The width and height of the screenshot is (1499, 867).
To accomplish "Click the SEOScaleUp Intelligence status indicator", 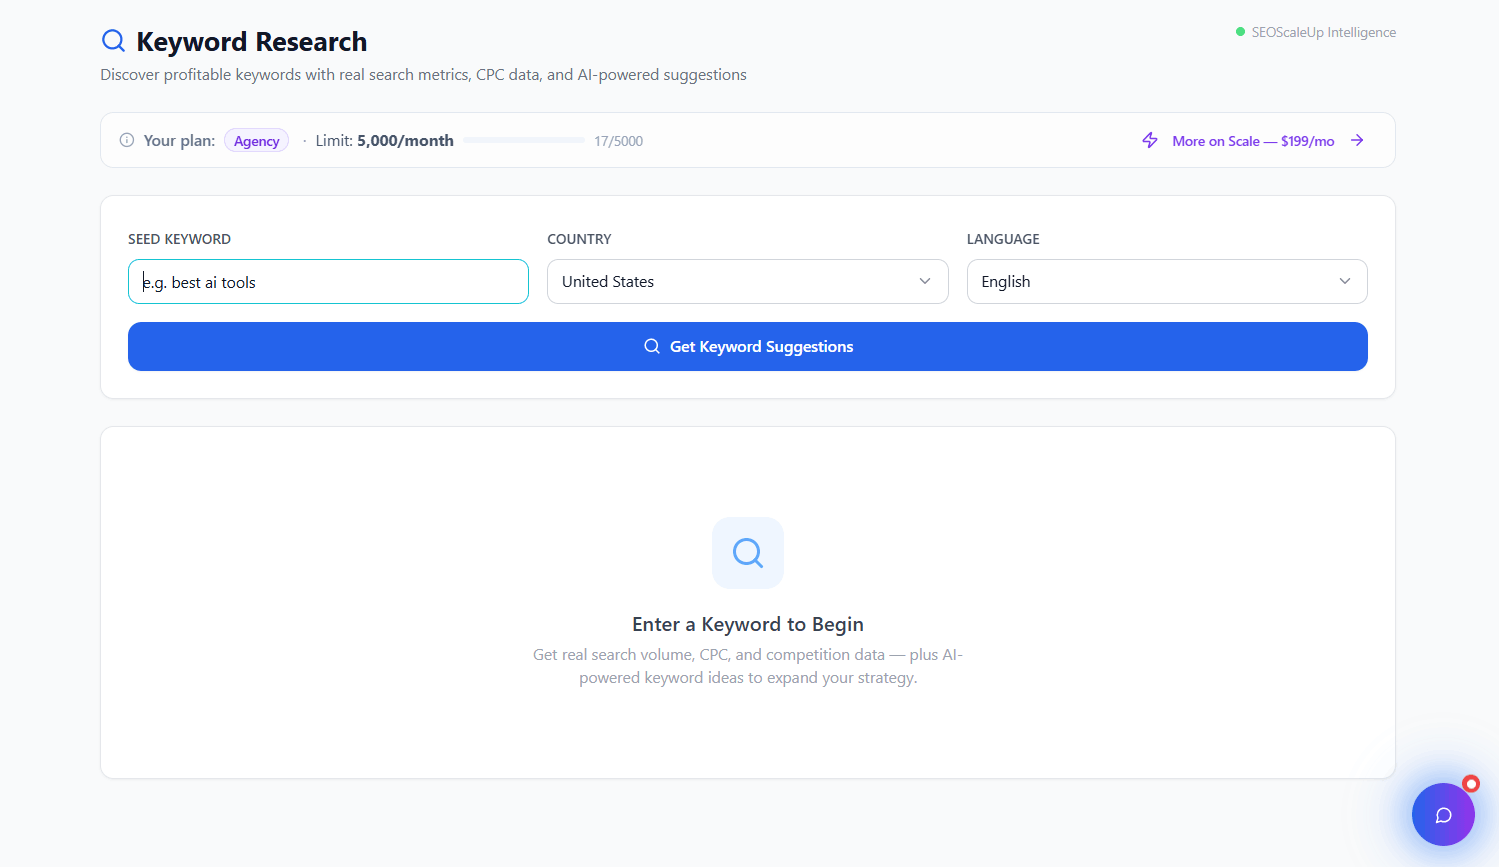I will pyautogui.click(x=1316, y=31).
